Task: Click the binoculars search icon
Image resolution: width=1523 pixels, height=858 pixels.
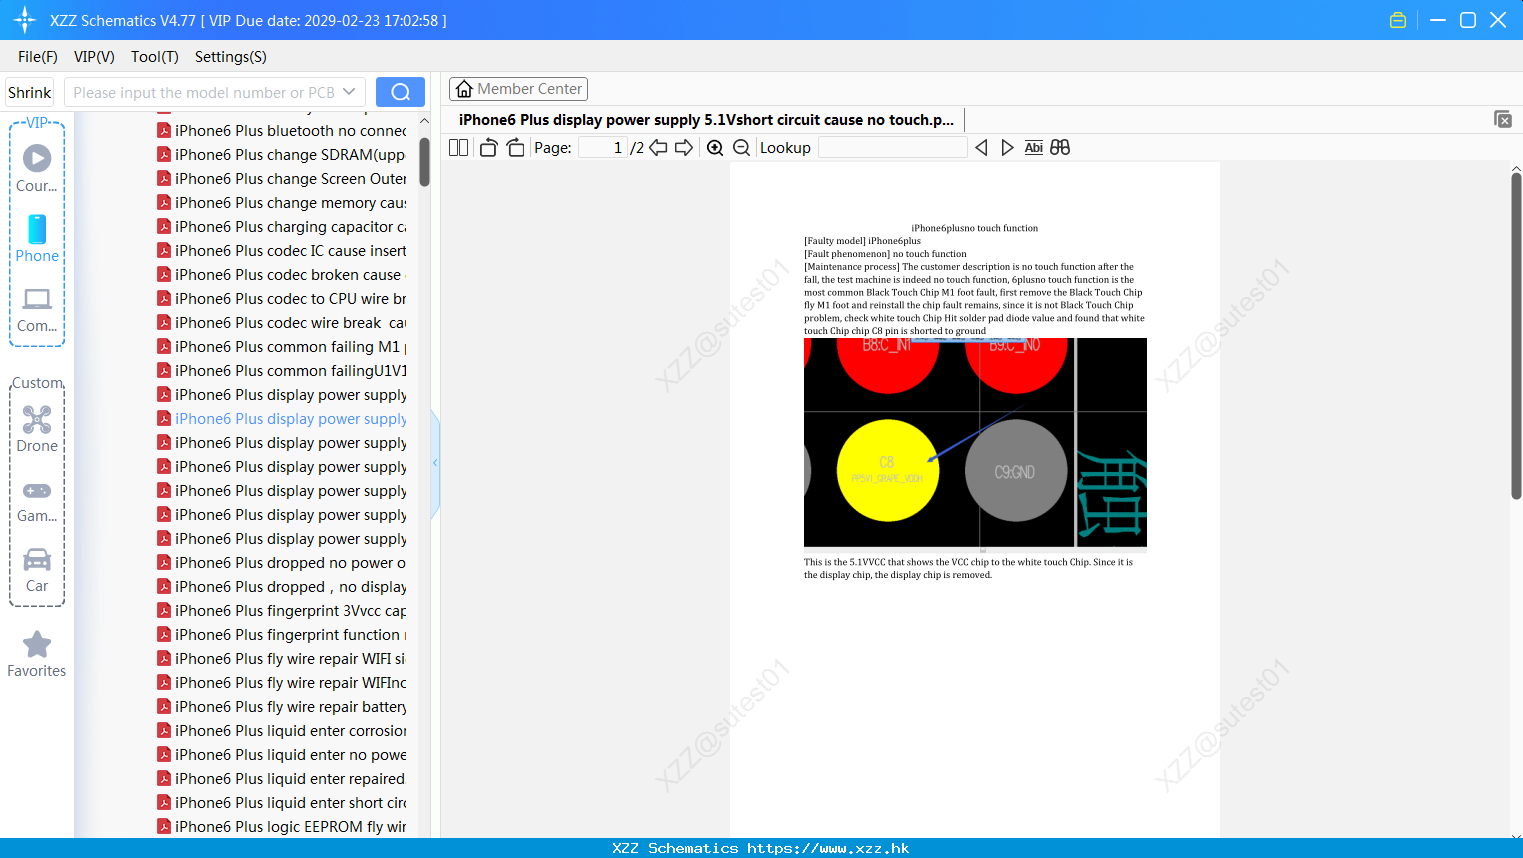Action: (1060, 147)
